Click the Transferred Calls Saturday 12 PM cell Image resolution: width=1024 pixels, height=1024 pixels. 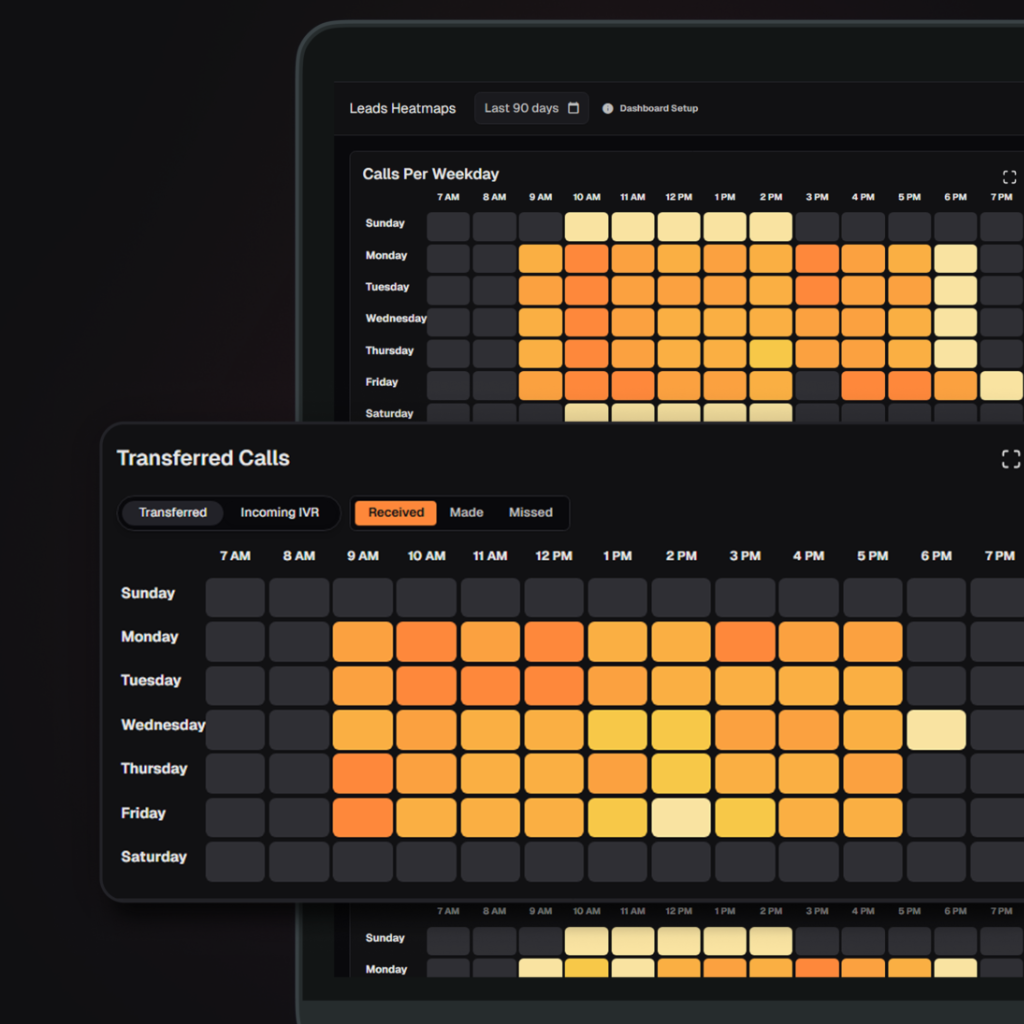[x=554, y=861]
